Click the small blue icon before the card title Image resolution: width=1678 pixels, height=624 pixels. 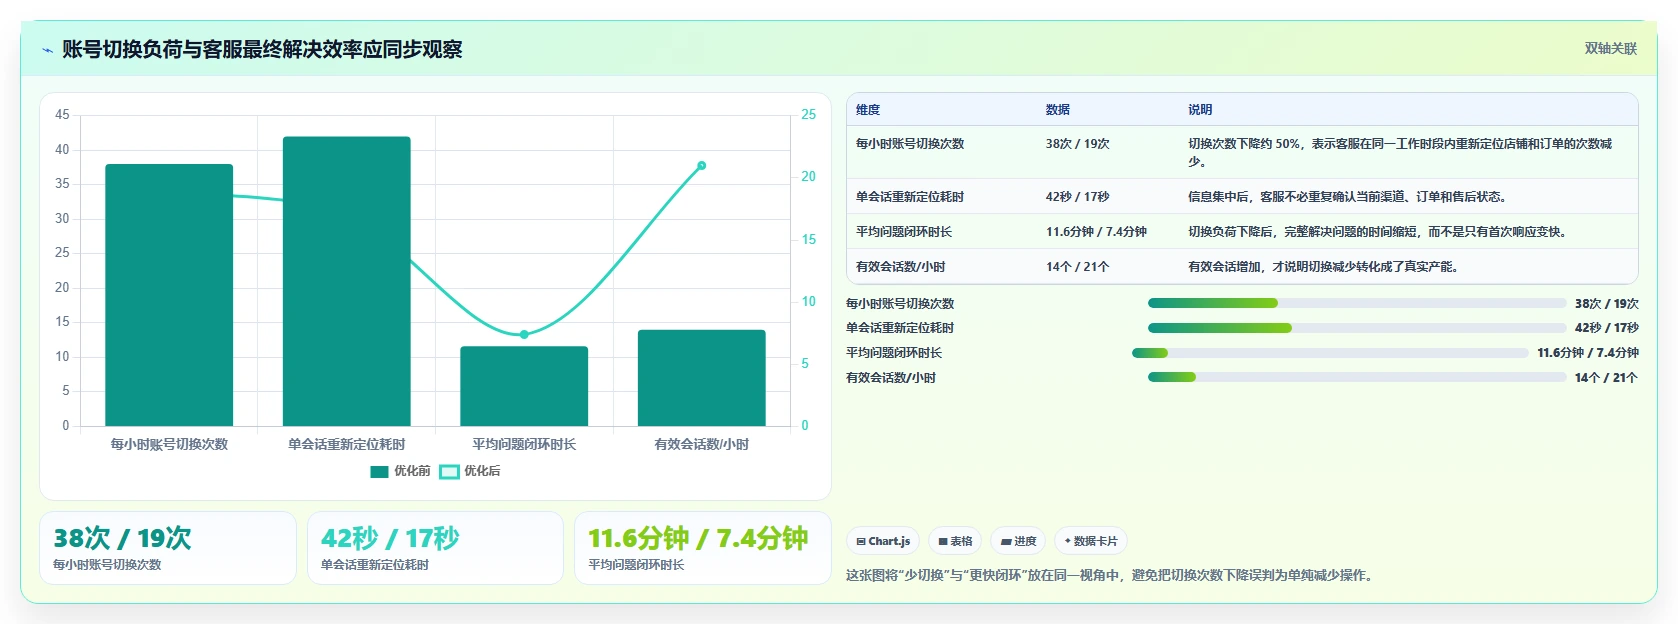[47, 50]
